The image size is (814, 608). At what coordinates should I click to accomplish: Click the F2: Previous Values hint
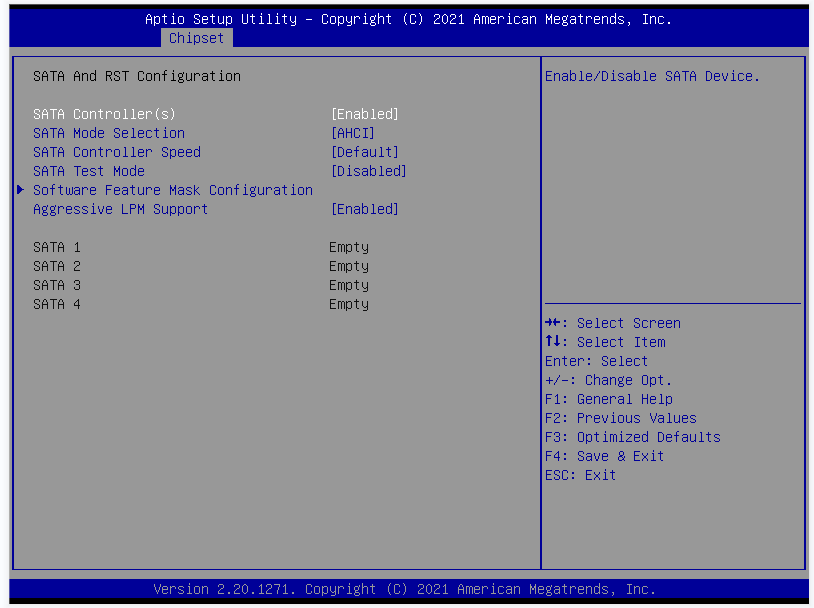pyautogui.click(x=620, y=418)
